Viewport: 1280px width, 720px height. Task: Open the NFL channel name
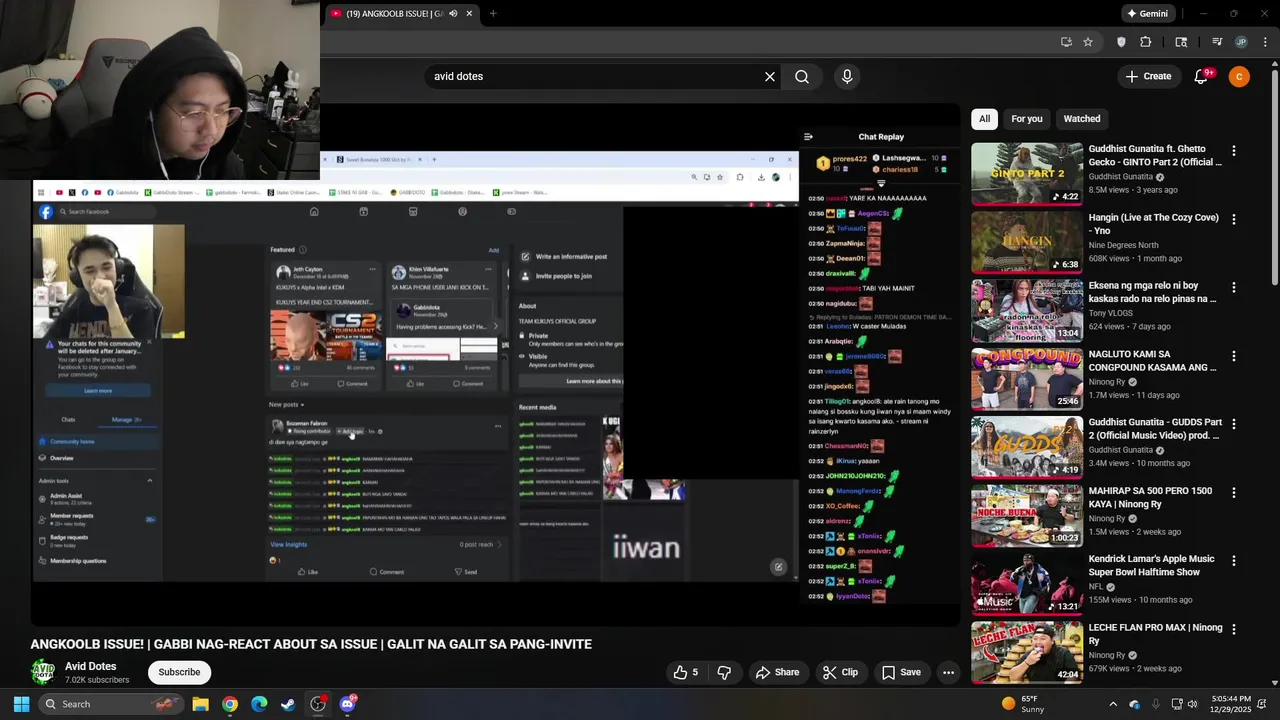[x=1096, y=587]
